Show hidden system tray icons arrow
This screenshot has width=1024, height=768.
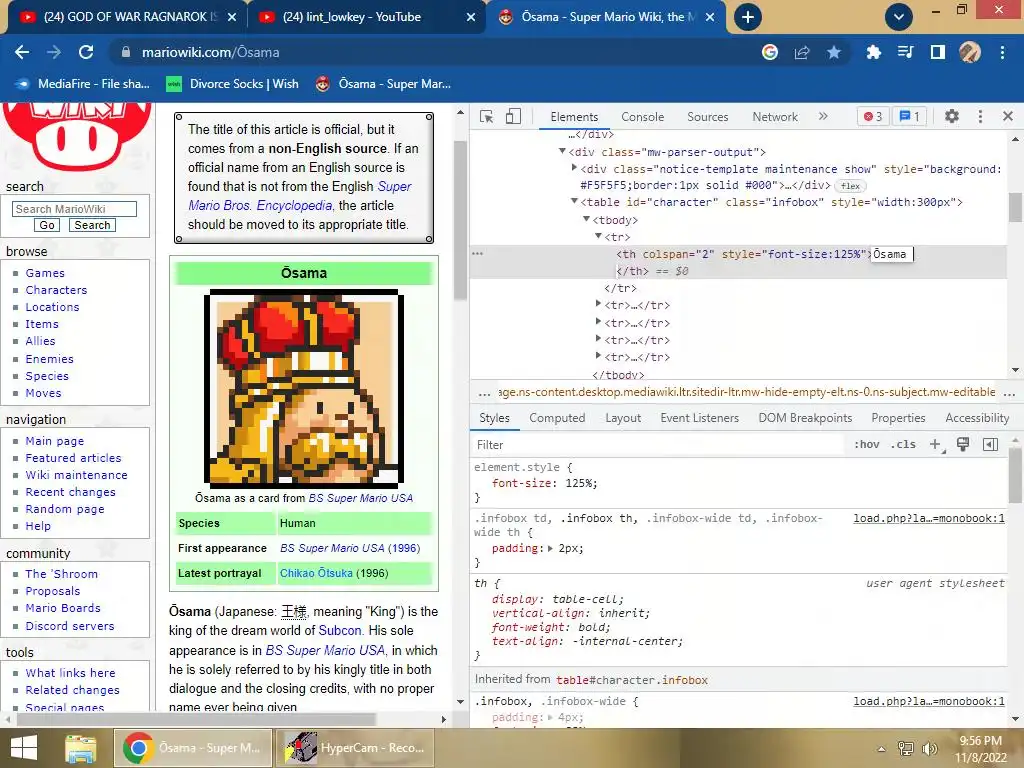pyautogui.click(x=881, y=748)
